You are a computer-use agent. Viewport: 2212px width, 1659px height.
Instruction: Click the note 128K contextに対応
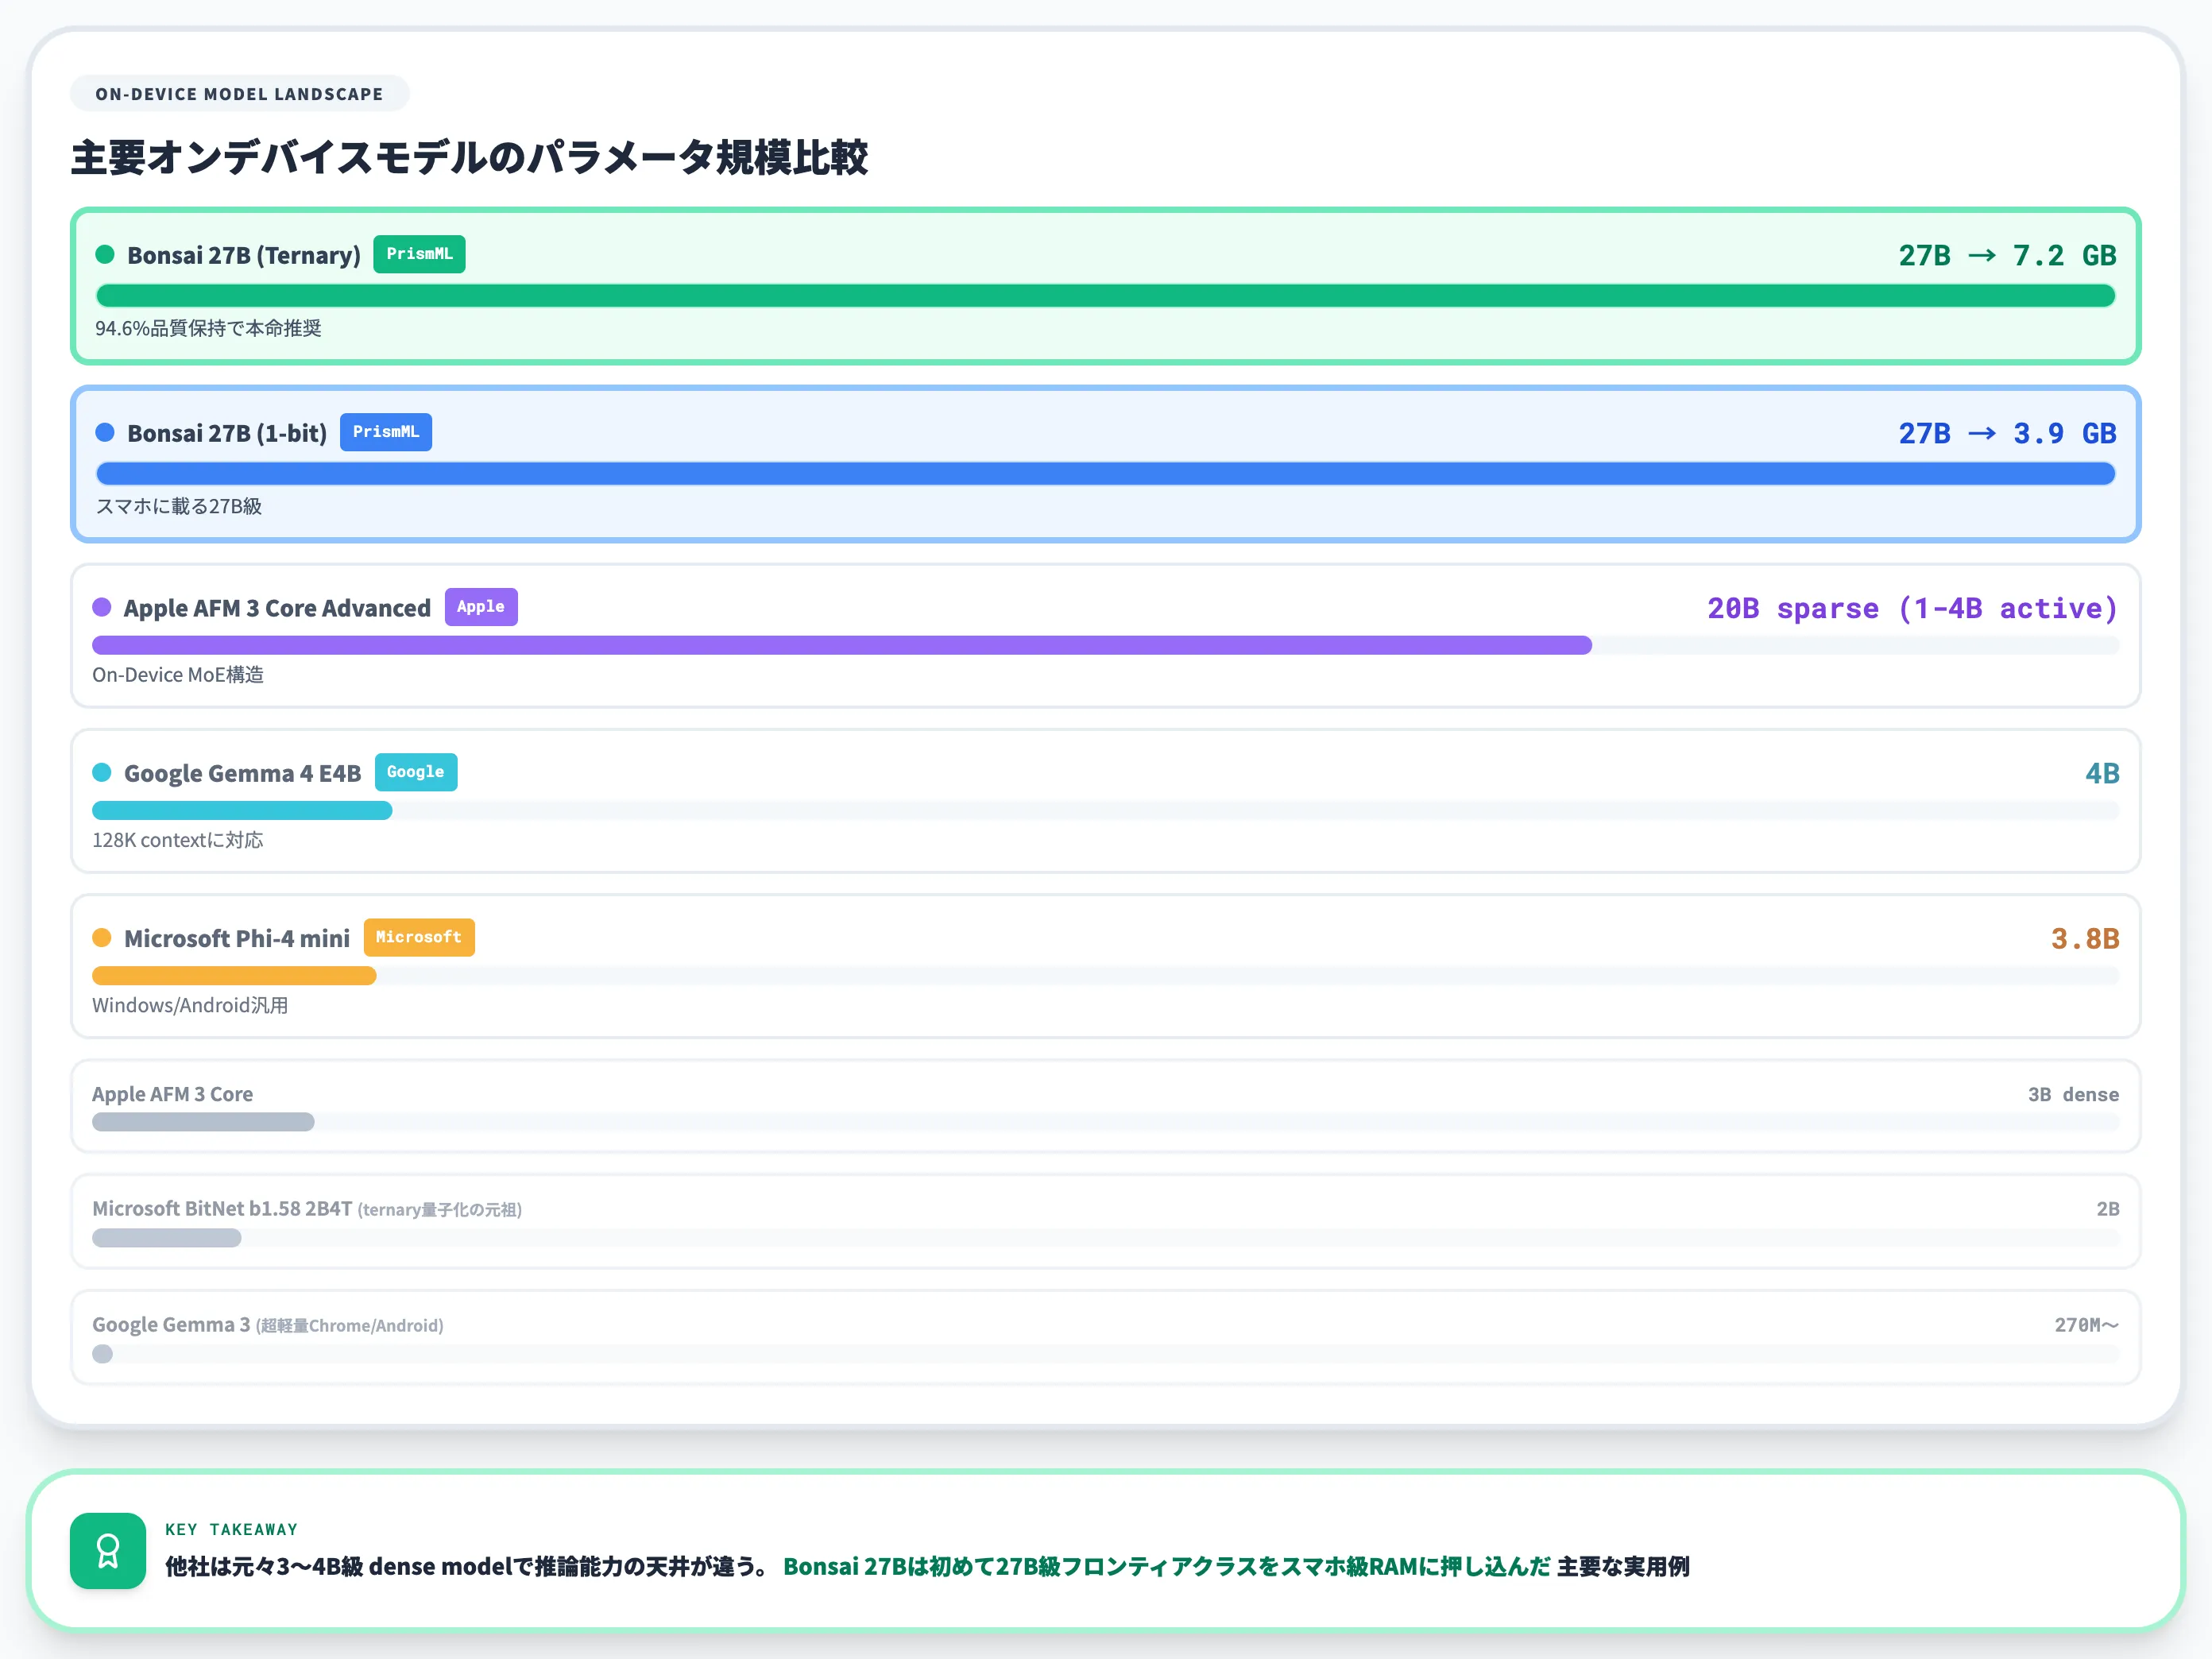click(x=178, y=840)
